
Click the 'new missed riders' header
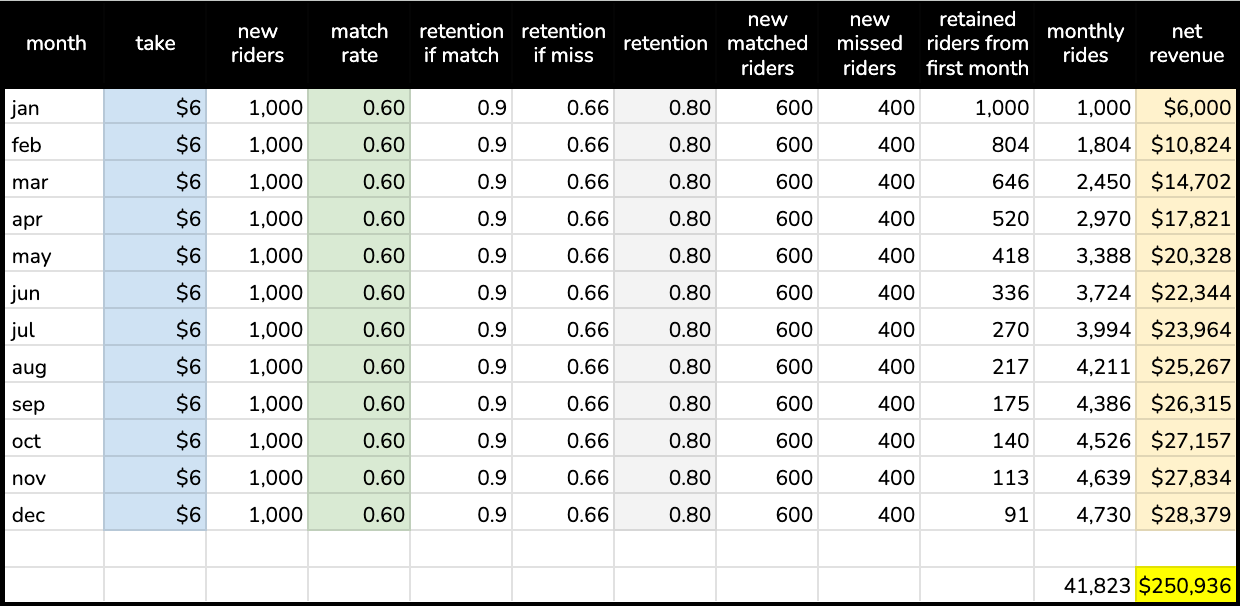869,44
